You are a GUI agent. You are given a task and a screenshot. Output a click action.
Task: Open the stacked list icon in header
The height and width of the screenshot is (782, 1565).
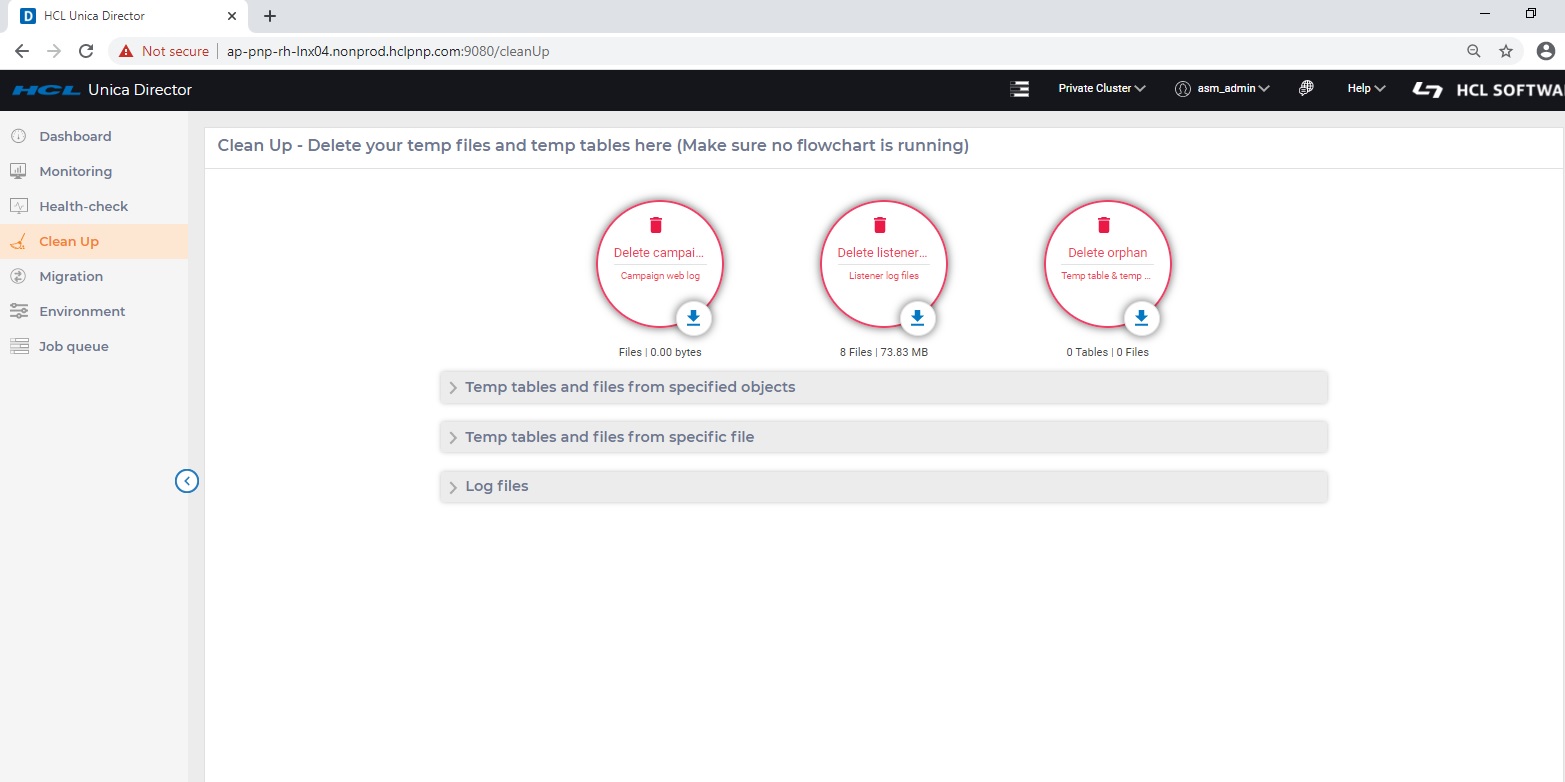(1019, 89)
